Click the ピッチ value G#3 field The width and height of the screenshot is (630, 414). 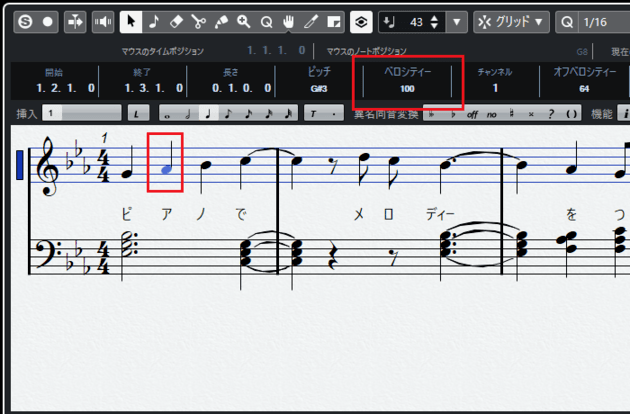tap(320, 89)
